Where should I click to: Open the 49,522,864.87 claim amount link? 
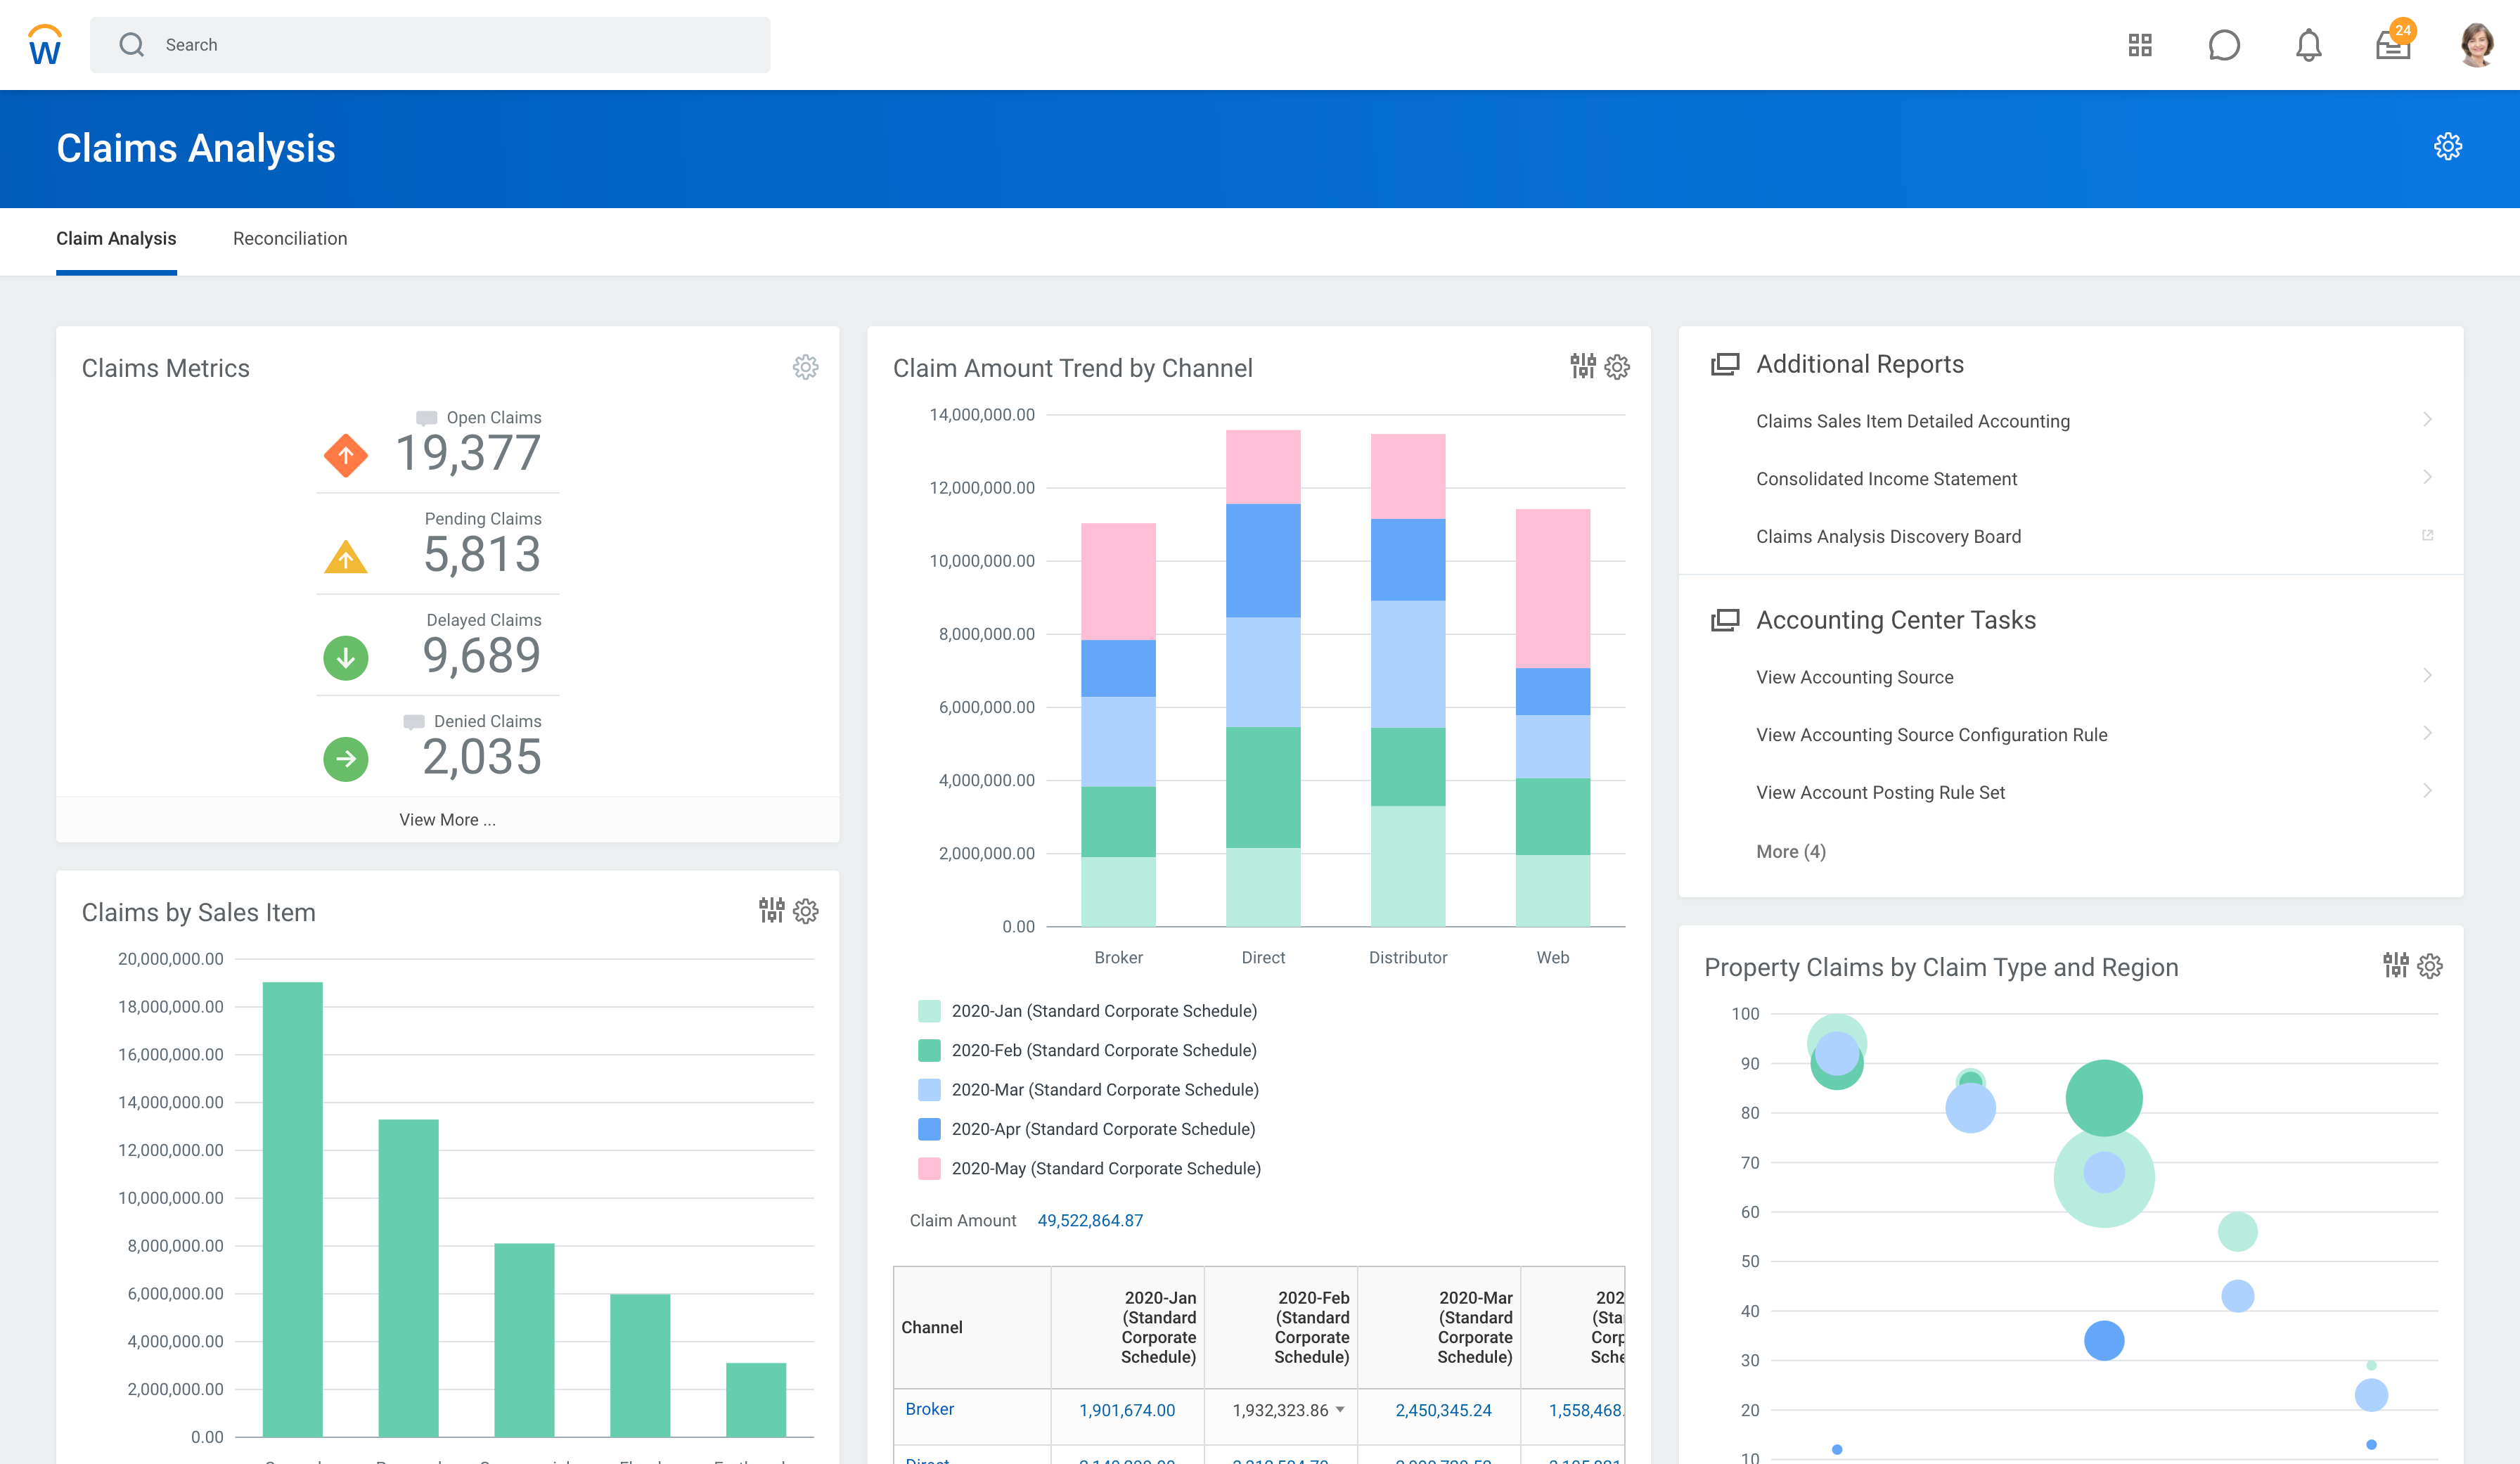1090,1220
